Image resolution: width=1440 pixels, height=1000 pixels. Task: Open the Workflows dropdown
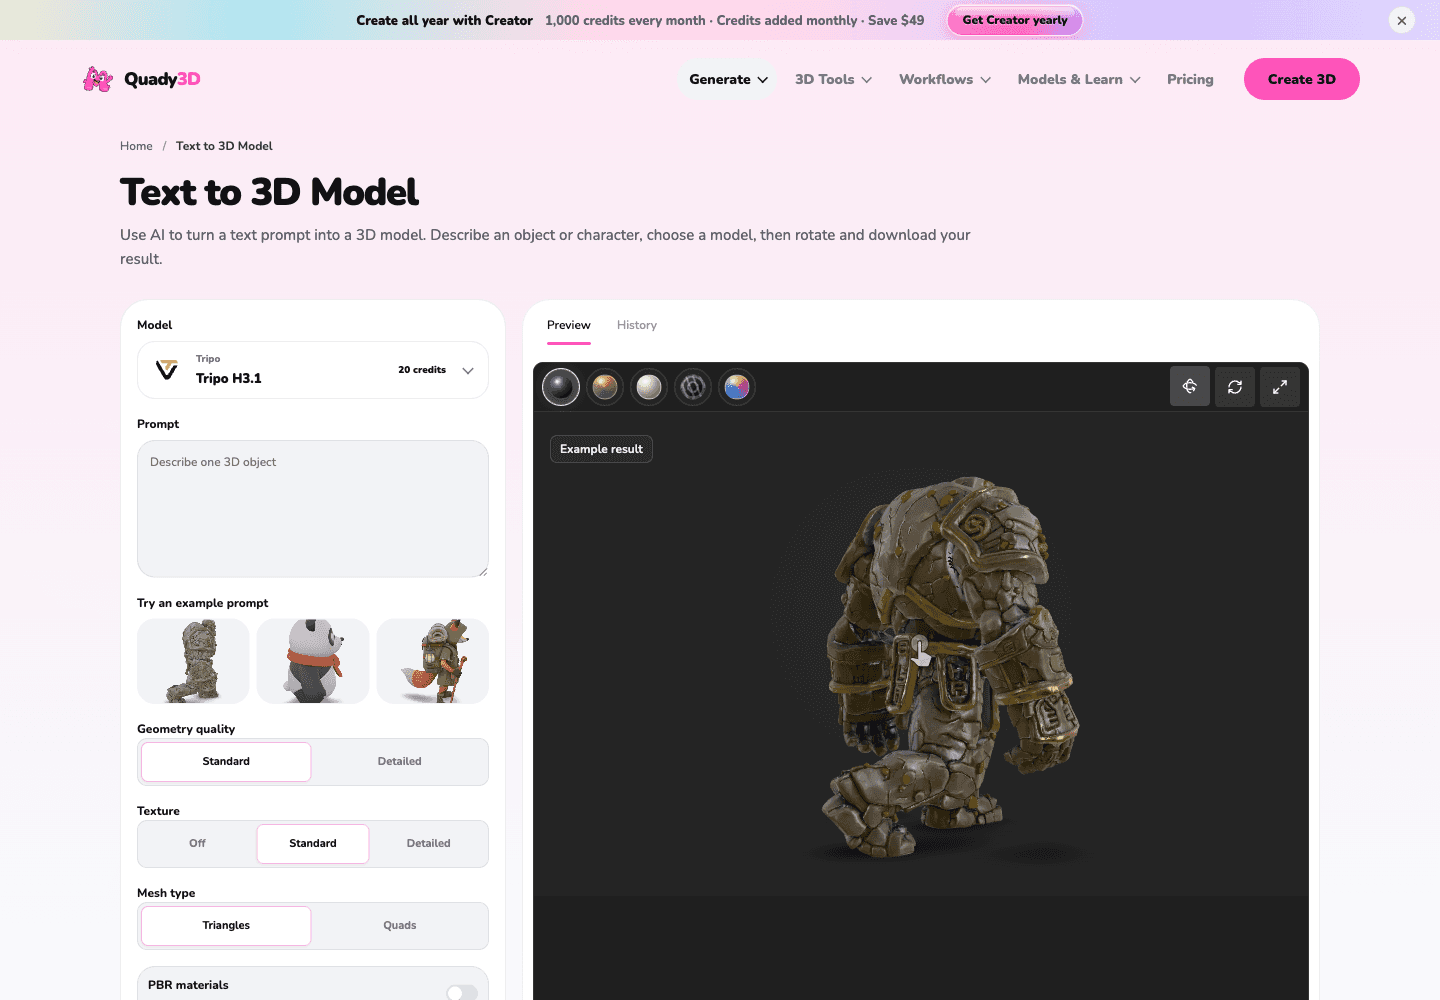[x=945, y=79]
